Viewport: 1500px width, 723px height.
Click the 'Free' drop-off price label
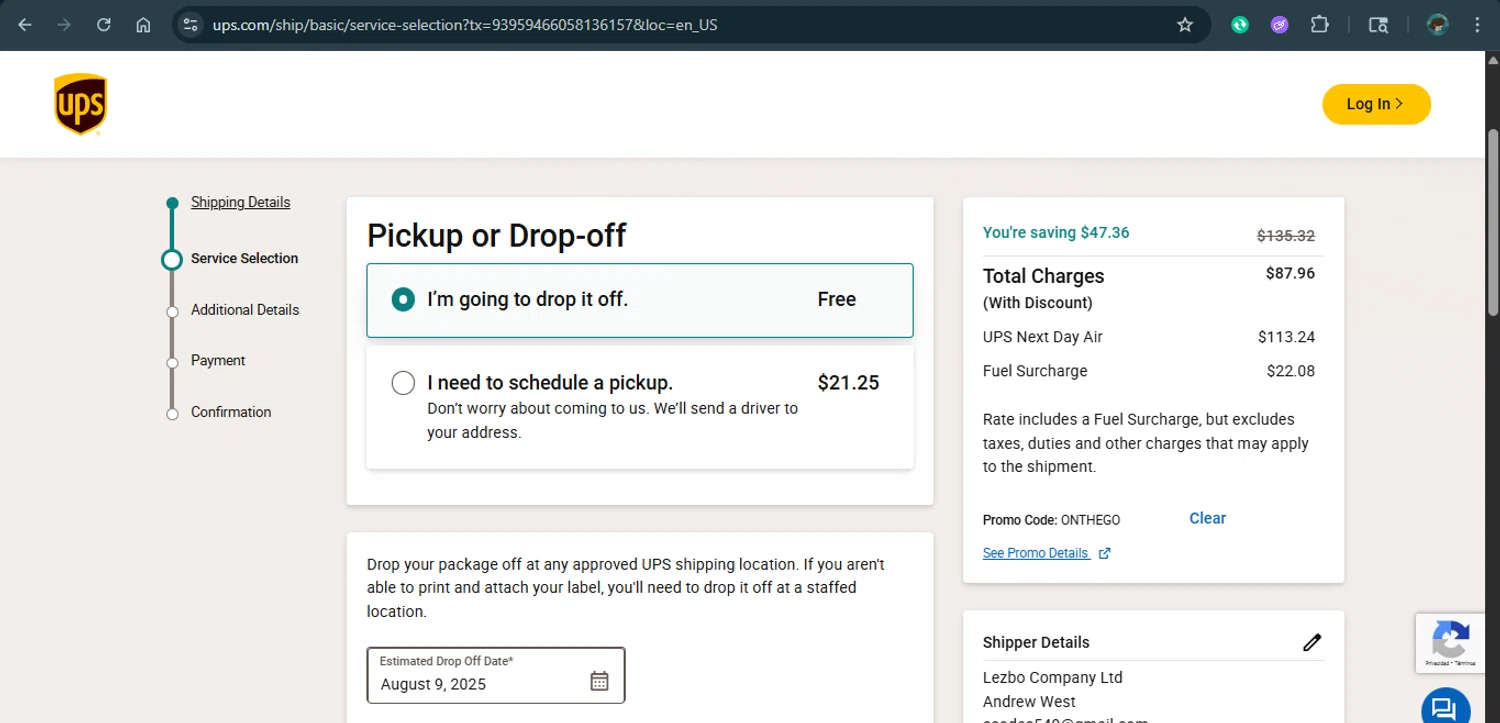[837, 299]
